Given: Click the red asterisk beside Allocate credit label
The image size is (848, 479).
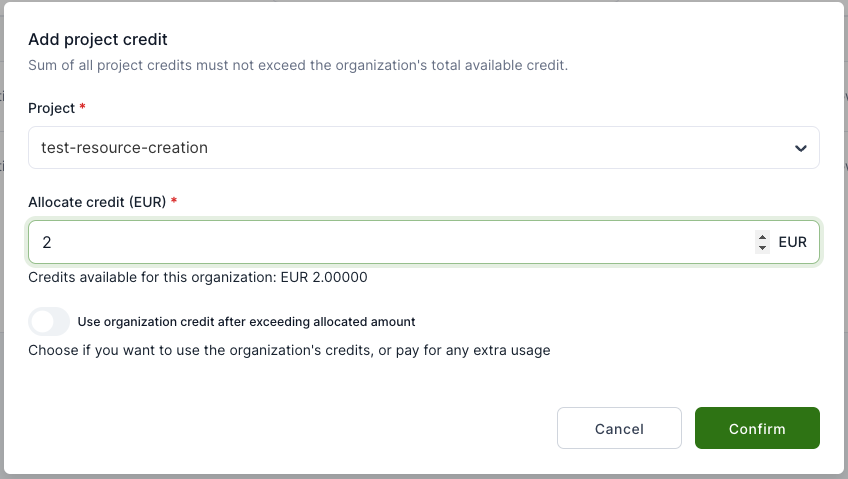Looking at the screenshot, I should coord(174,201).
